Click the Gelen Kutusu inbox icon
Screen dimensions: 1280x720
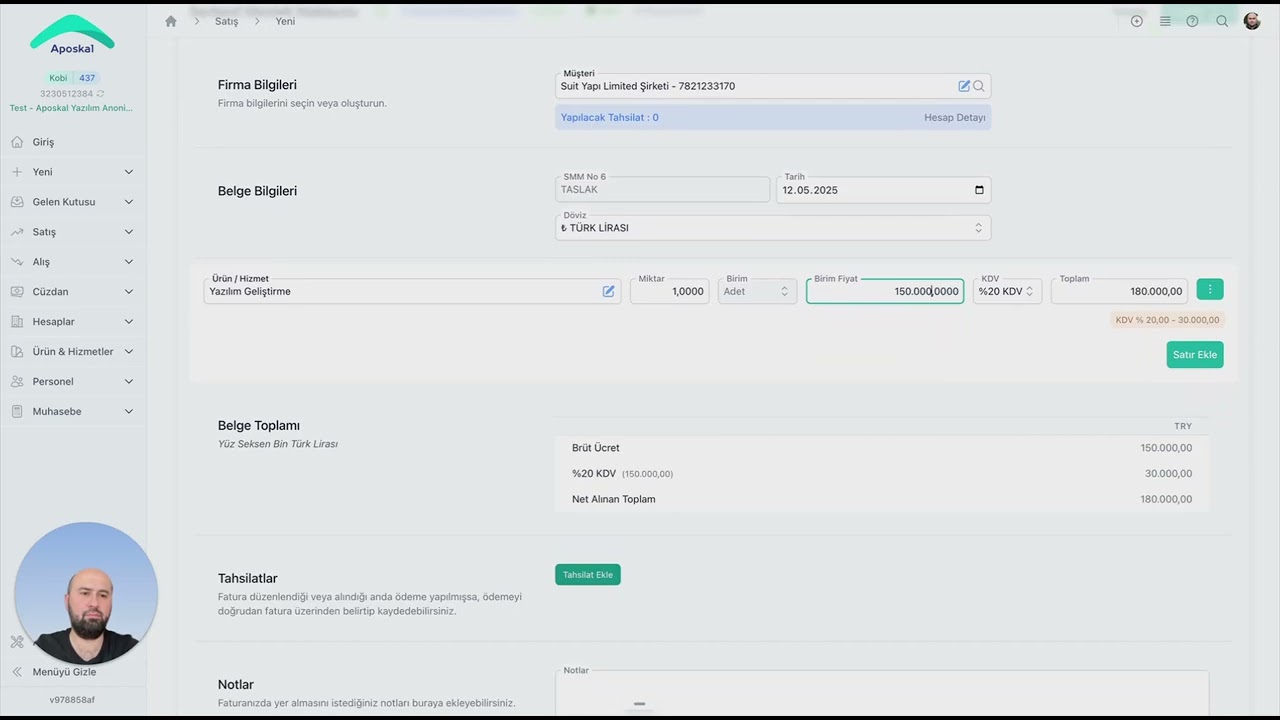(17, 202)
